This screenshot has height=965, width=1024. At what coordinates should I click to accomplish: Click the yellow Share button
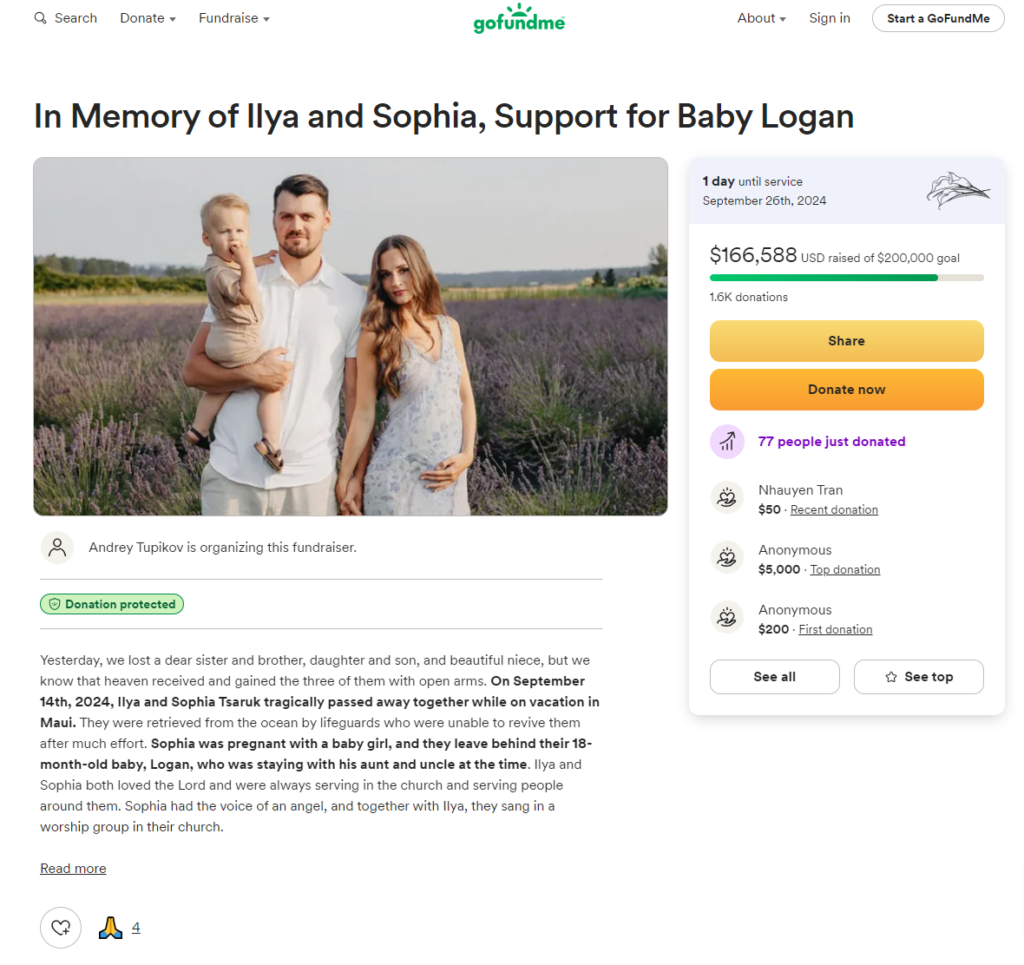[846, 341]
